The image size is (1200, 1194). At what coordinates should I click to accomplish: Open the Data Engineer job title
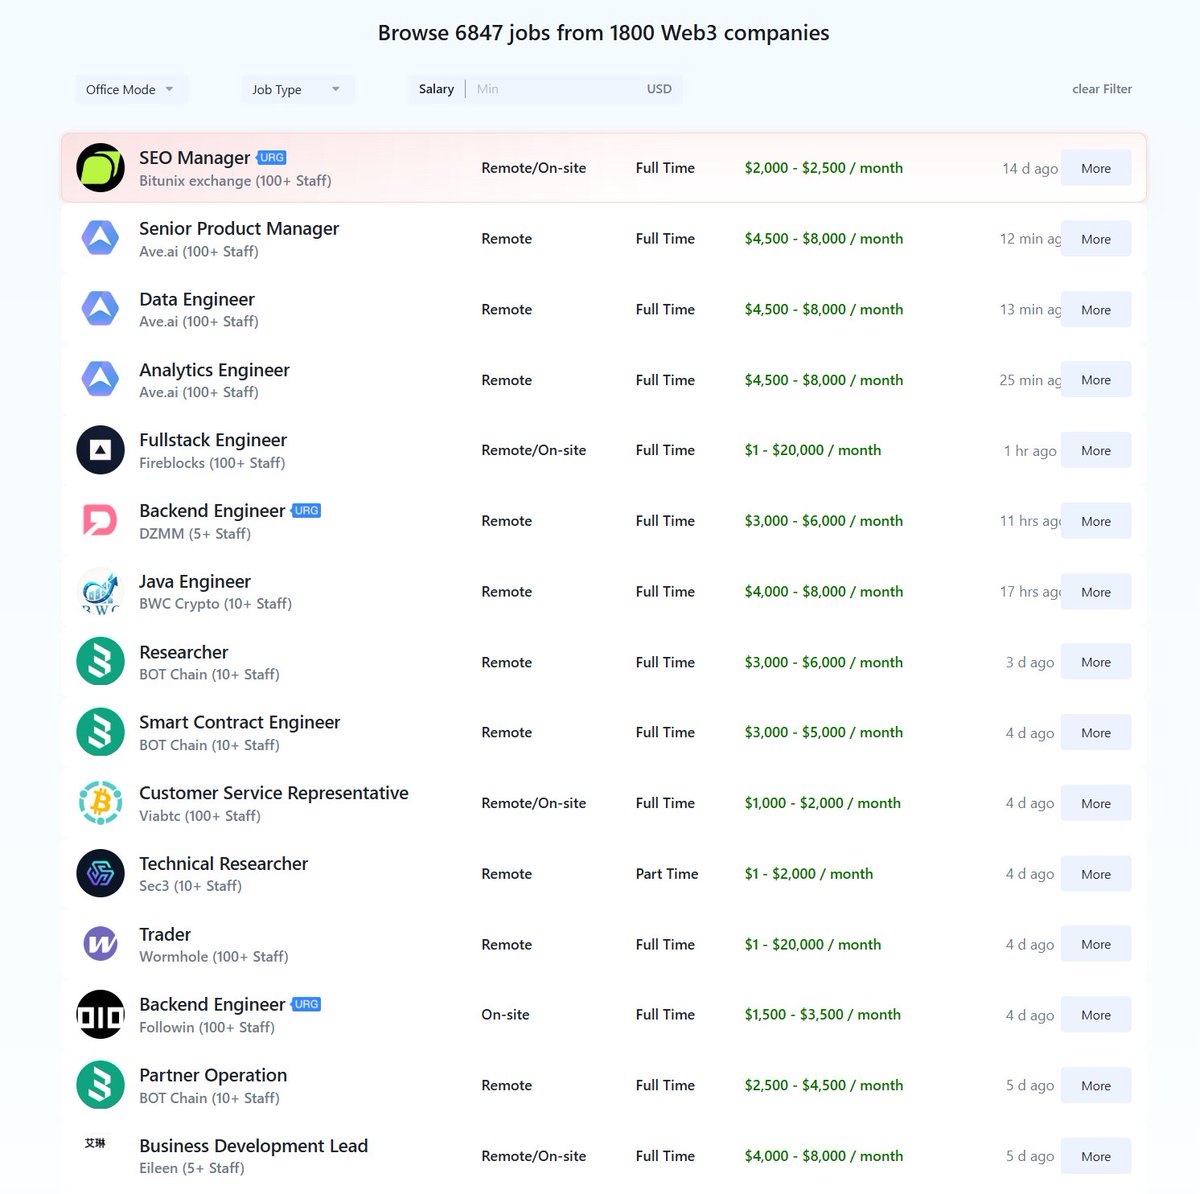[x=197, y=299]
